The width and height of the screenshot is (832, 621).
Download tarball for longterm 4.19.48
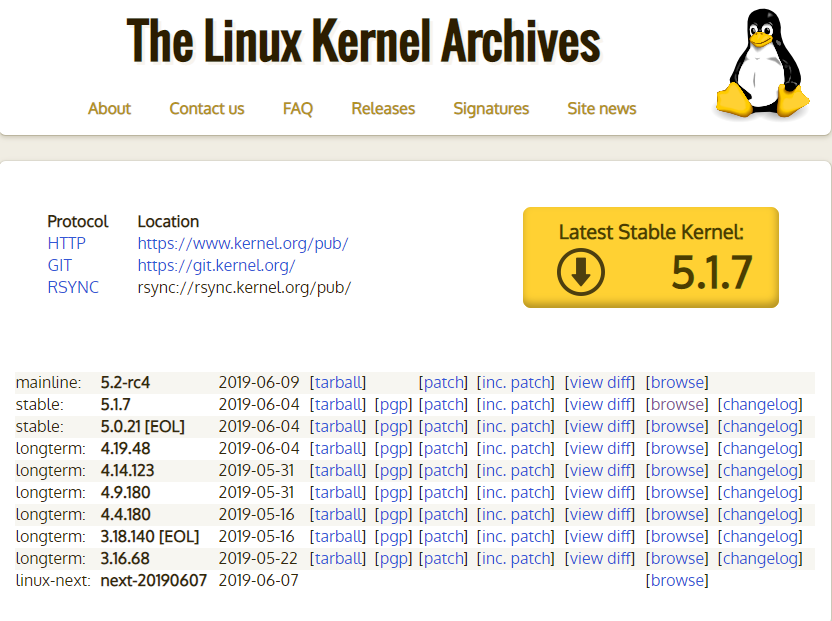pyautogui.click(x=338, y=448)
